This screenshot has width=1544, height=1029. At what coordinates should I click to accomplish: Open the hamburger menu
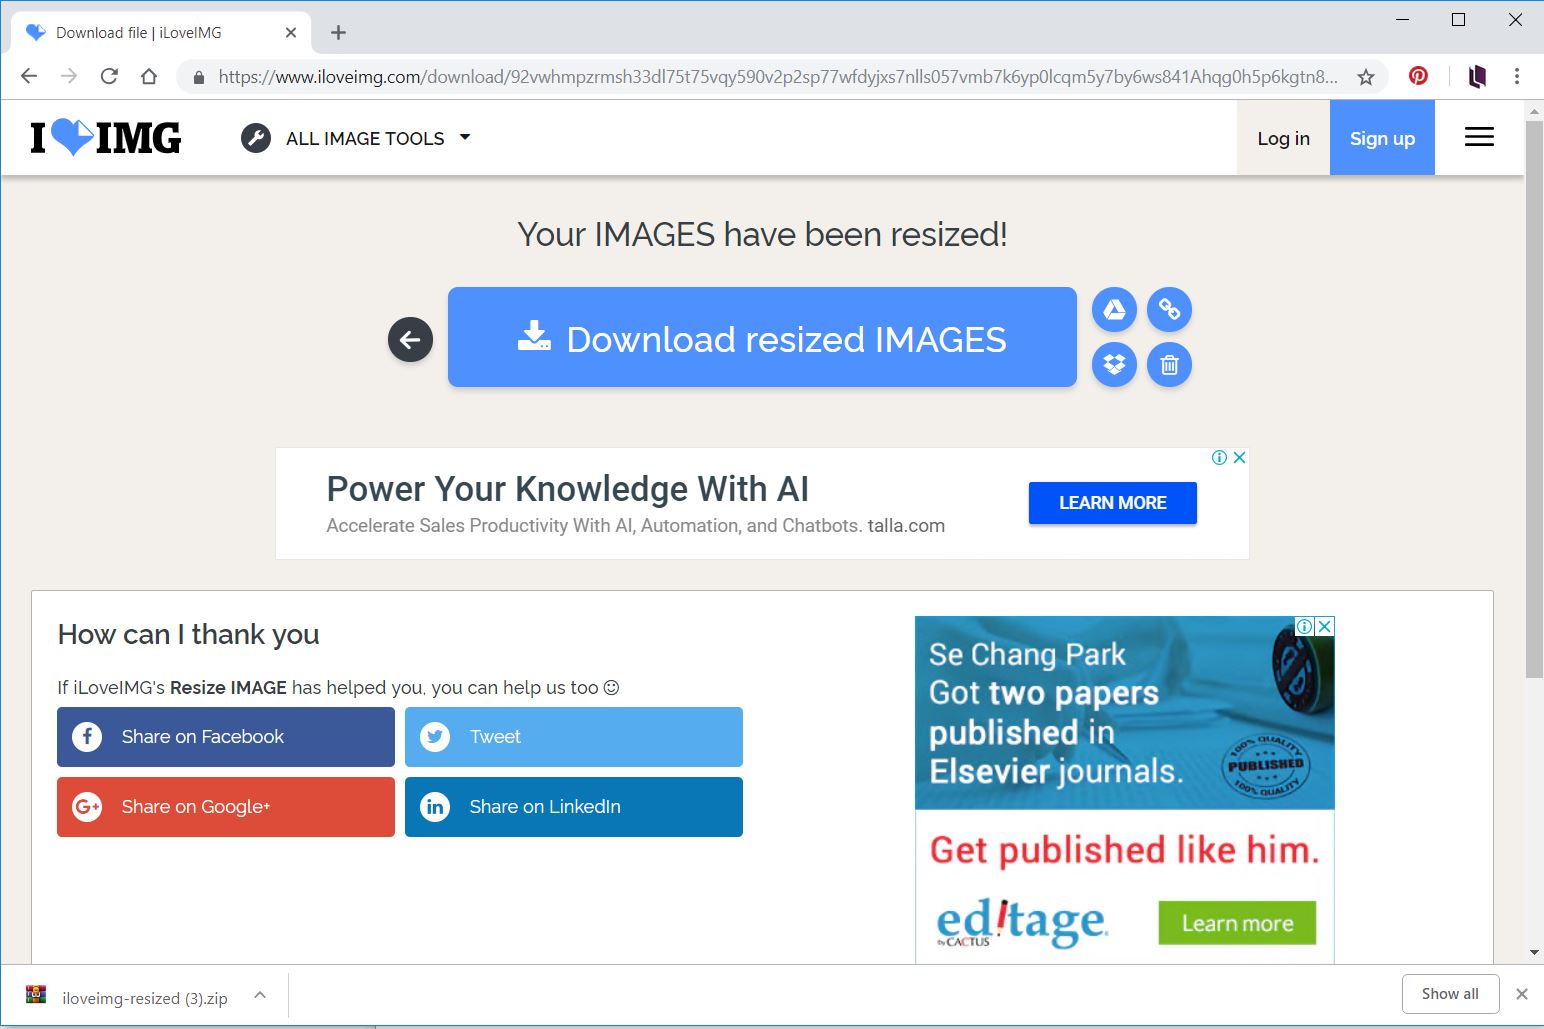1479,138
